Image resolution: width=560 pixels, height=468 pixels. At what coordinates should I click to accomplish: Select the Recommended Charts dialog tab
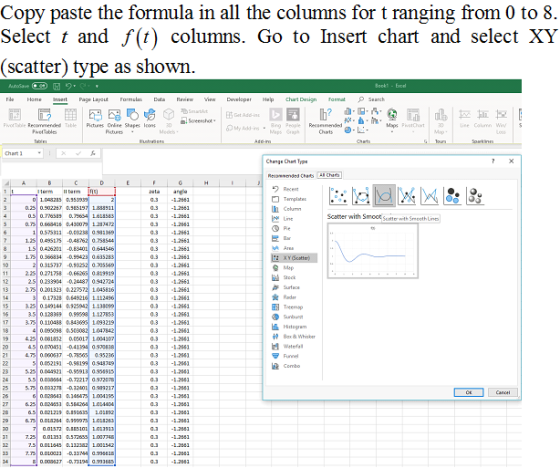(291, 175)
